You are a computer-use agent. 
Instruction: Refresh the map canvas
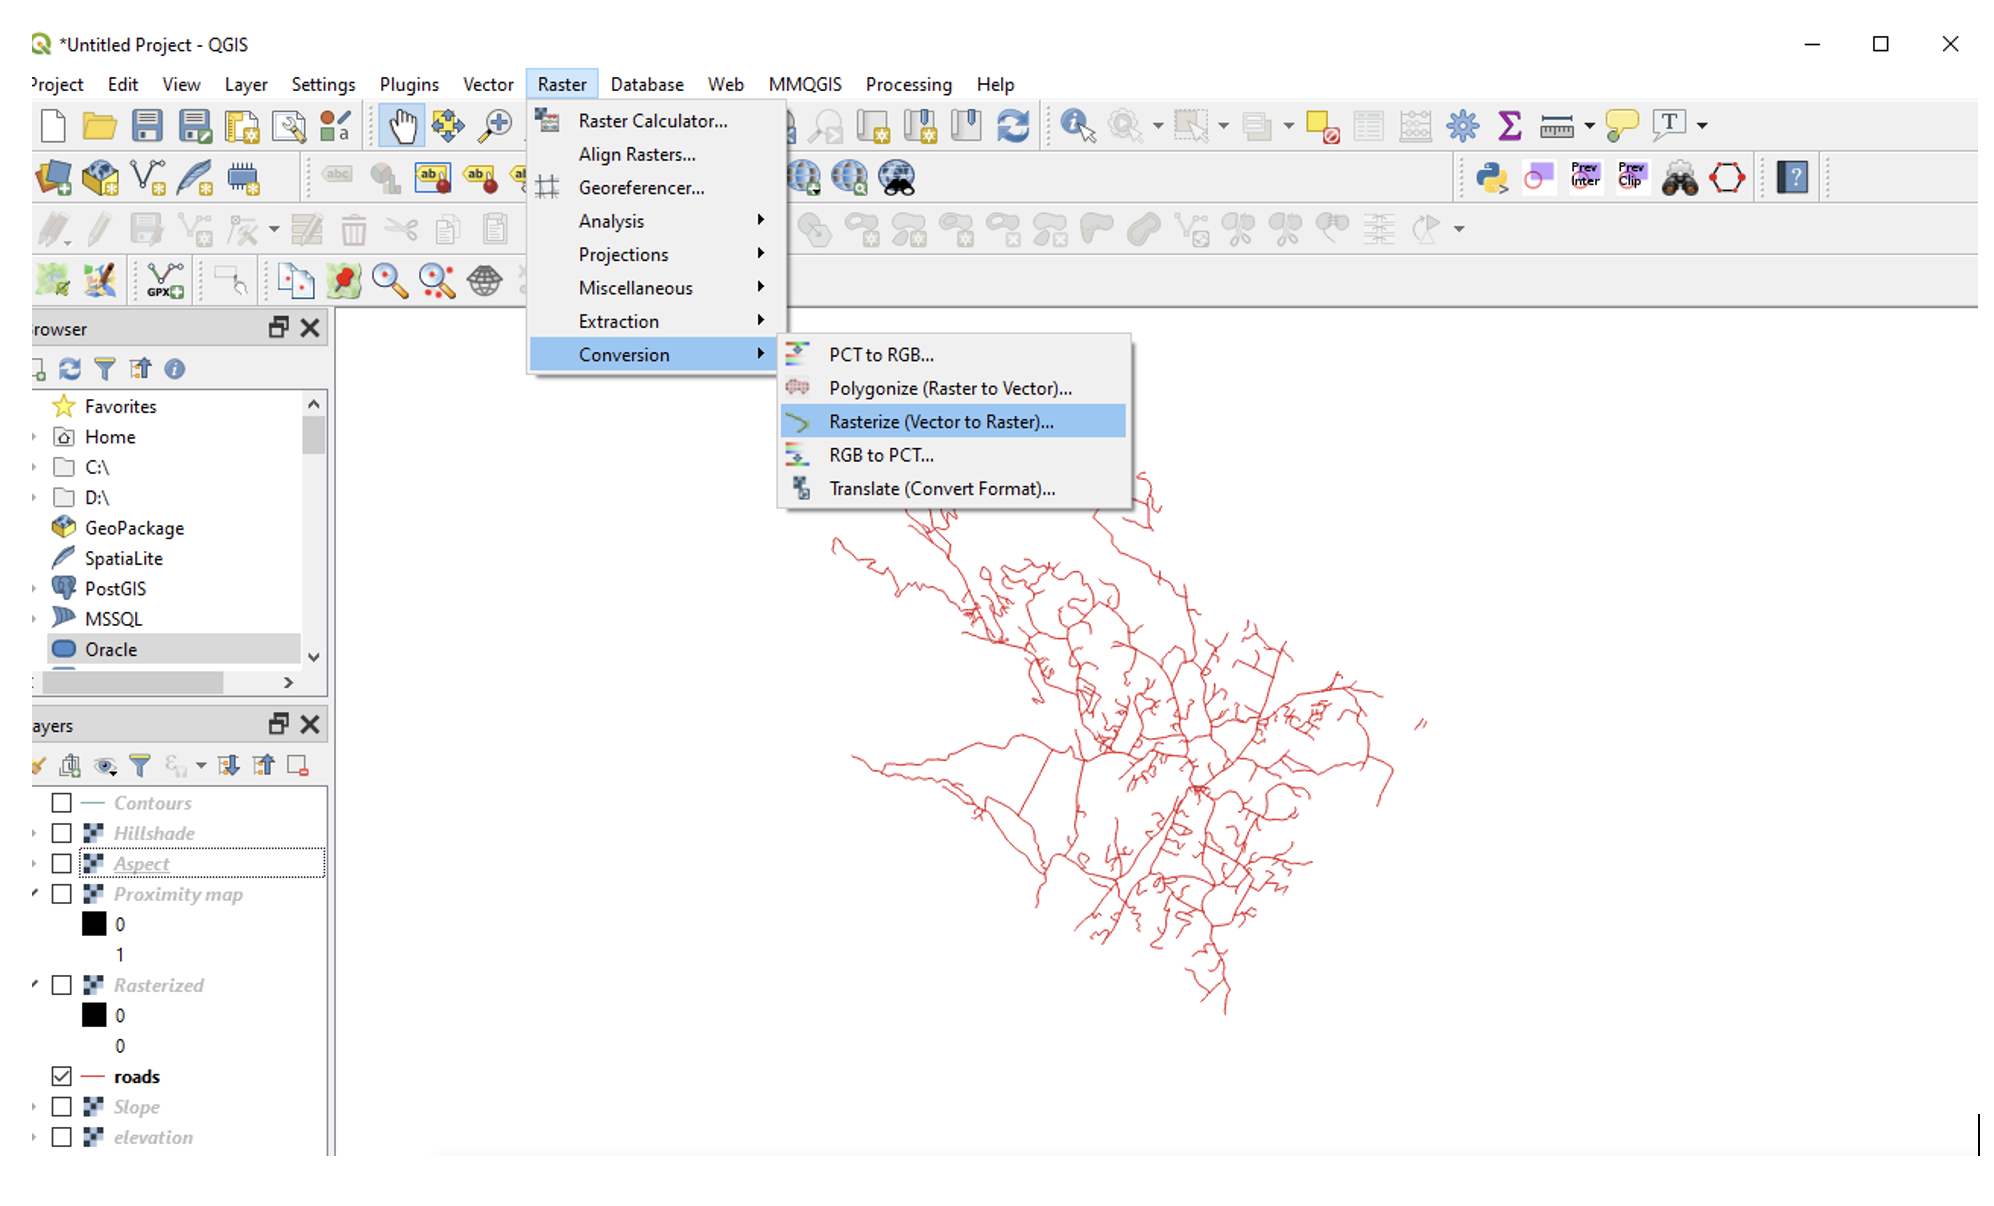1013,126
